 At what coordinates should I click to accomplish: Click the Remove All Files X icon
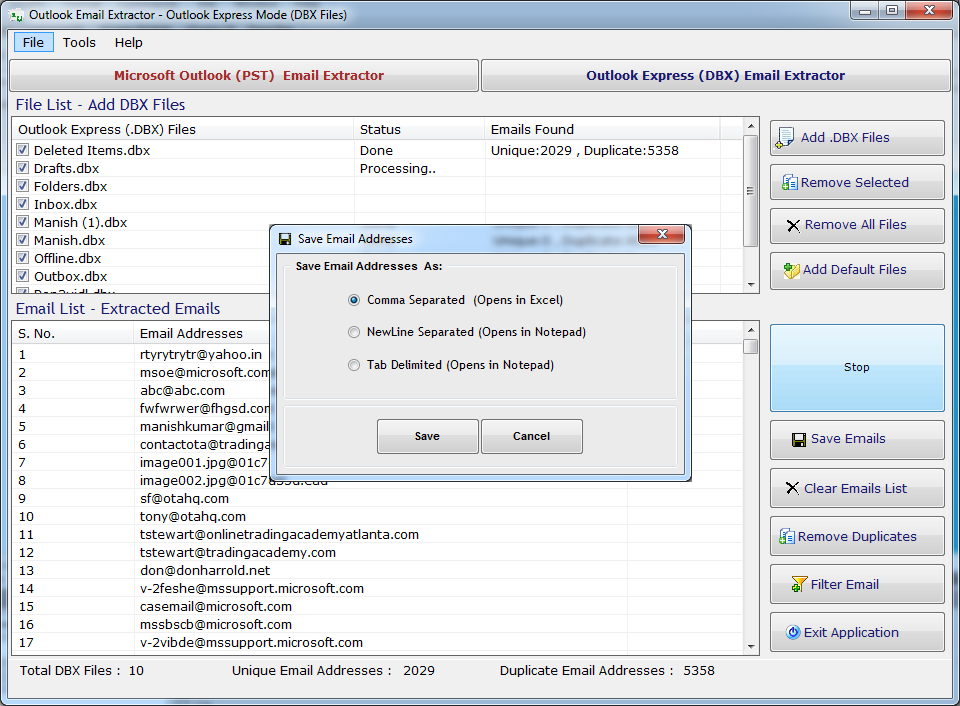[793, 225]
